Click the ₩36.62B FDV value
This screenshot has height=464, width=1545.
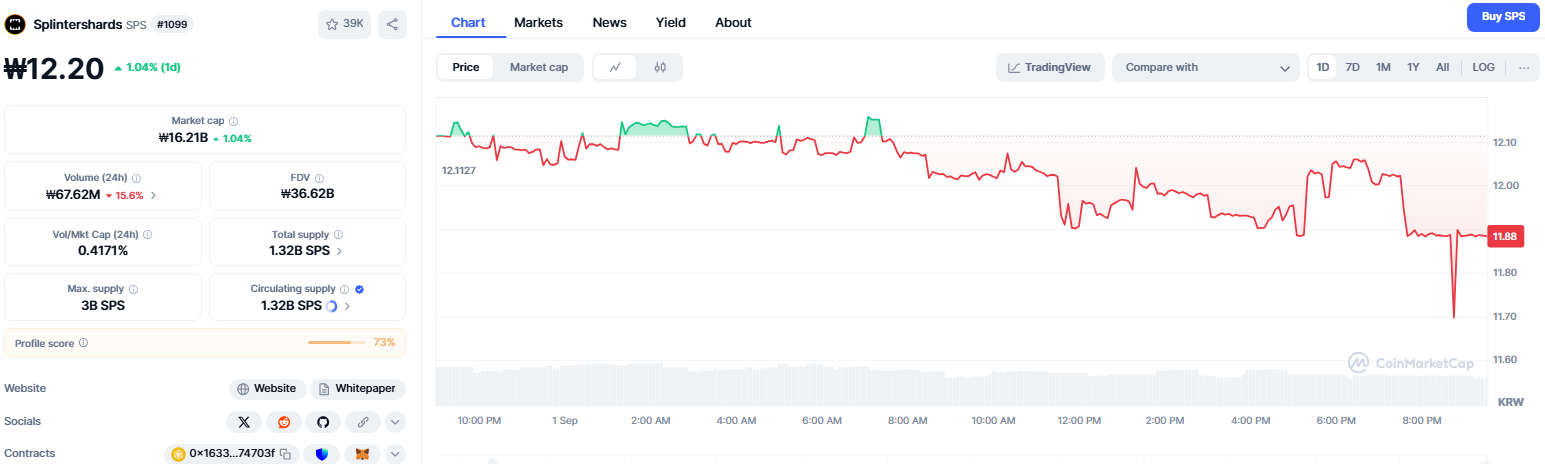[x=307, y=194]
